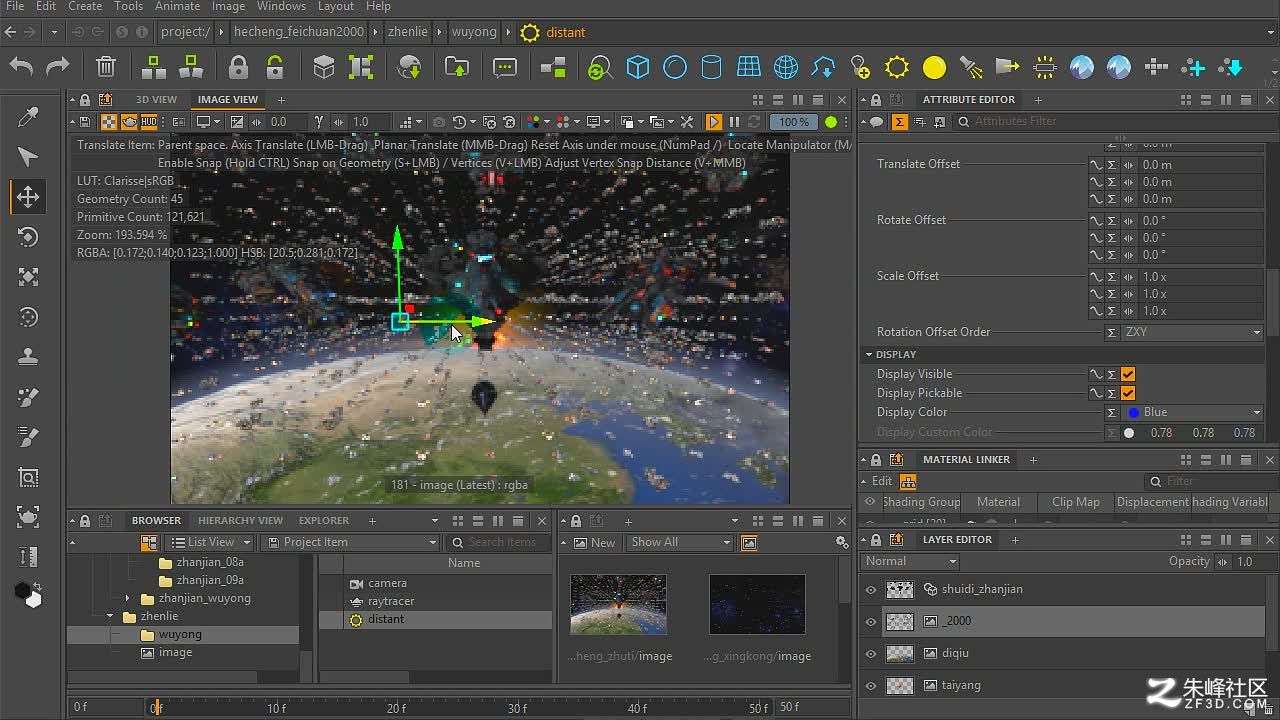Click the trash can delete icon
This screenshot has width=1280, height=720.
pyautogui.click(x=106, y=67)
